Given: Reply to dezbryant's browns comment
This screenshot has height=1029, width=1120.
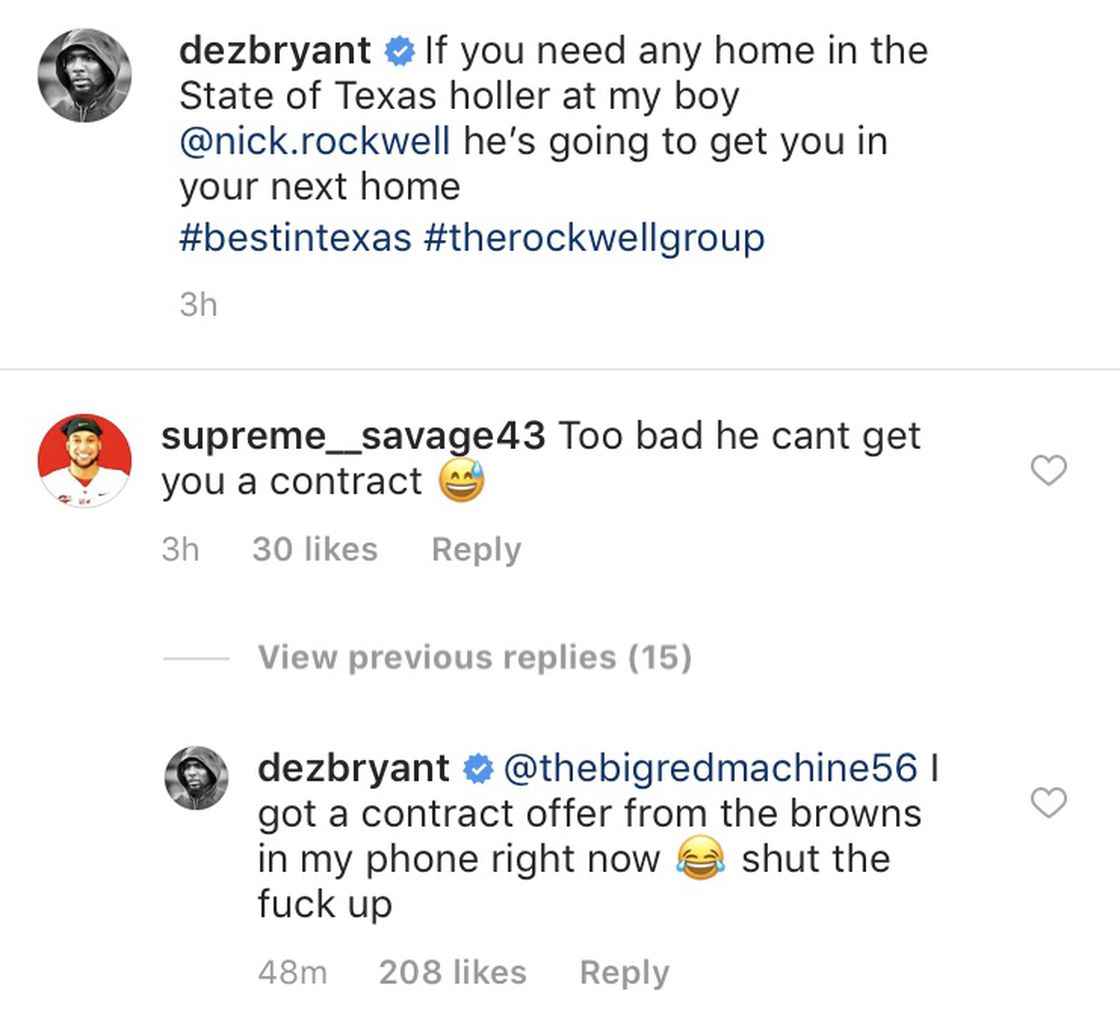Looking at the screenshot, I should point(624,973).
